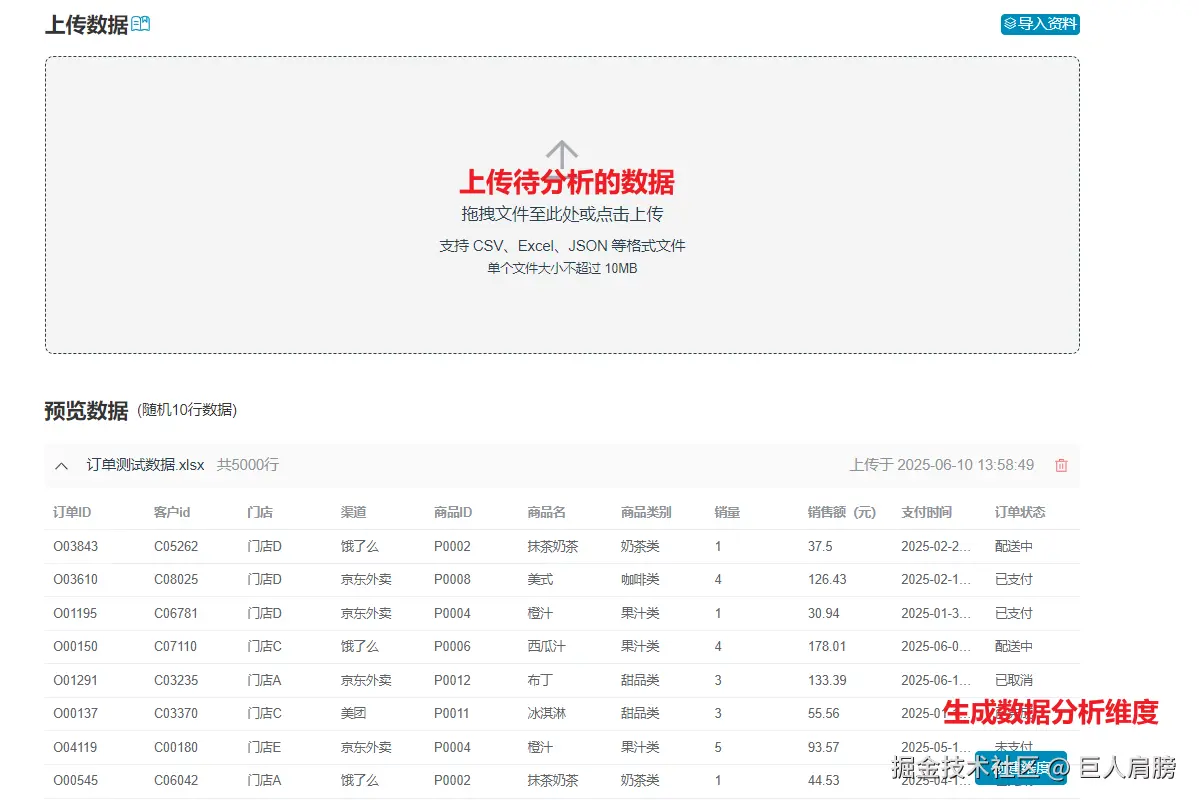1199x804 pixels.
Task: Select order ID cell O04119
Action: pos(75,747)
